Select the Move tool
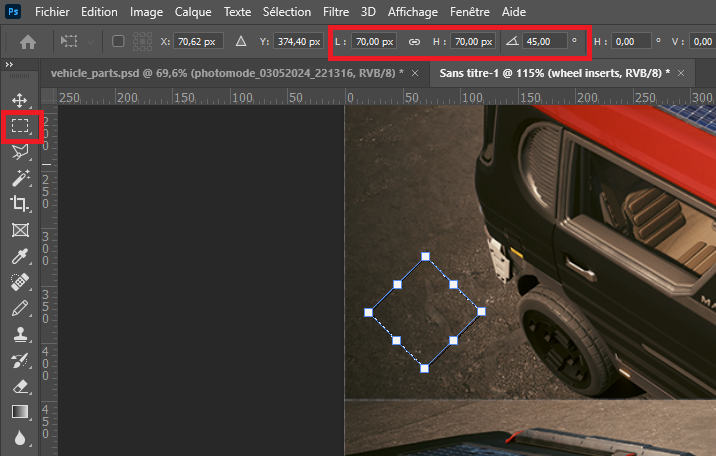The height and width of the screenshot is (456, 716). [19, 100]
